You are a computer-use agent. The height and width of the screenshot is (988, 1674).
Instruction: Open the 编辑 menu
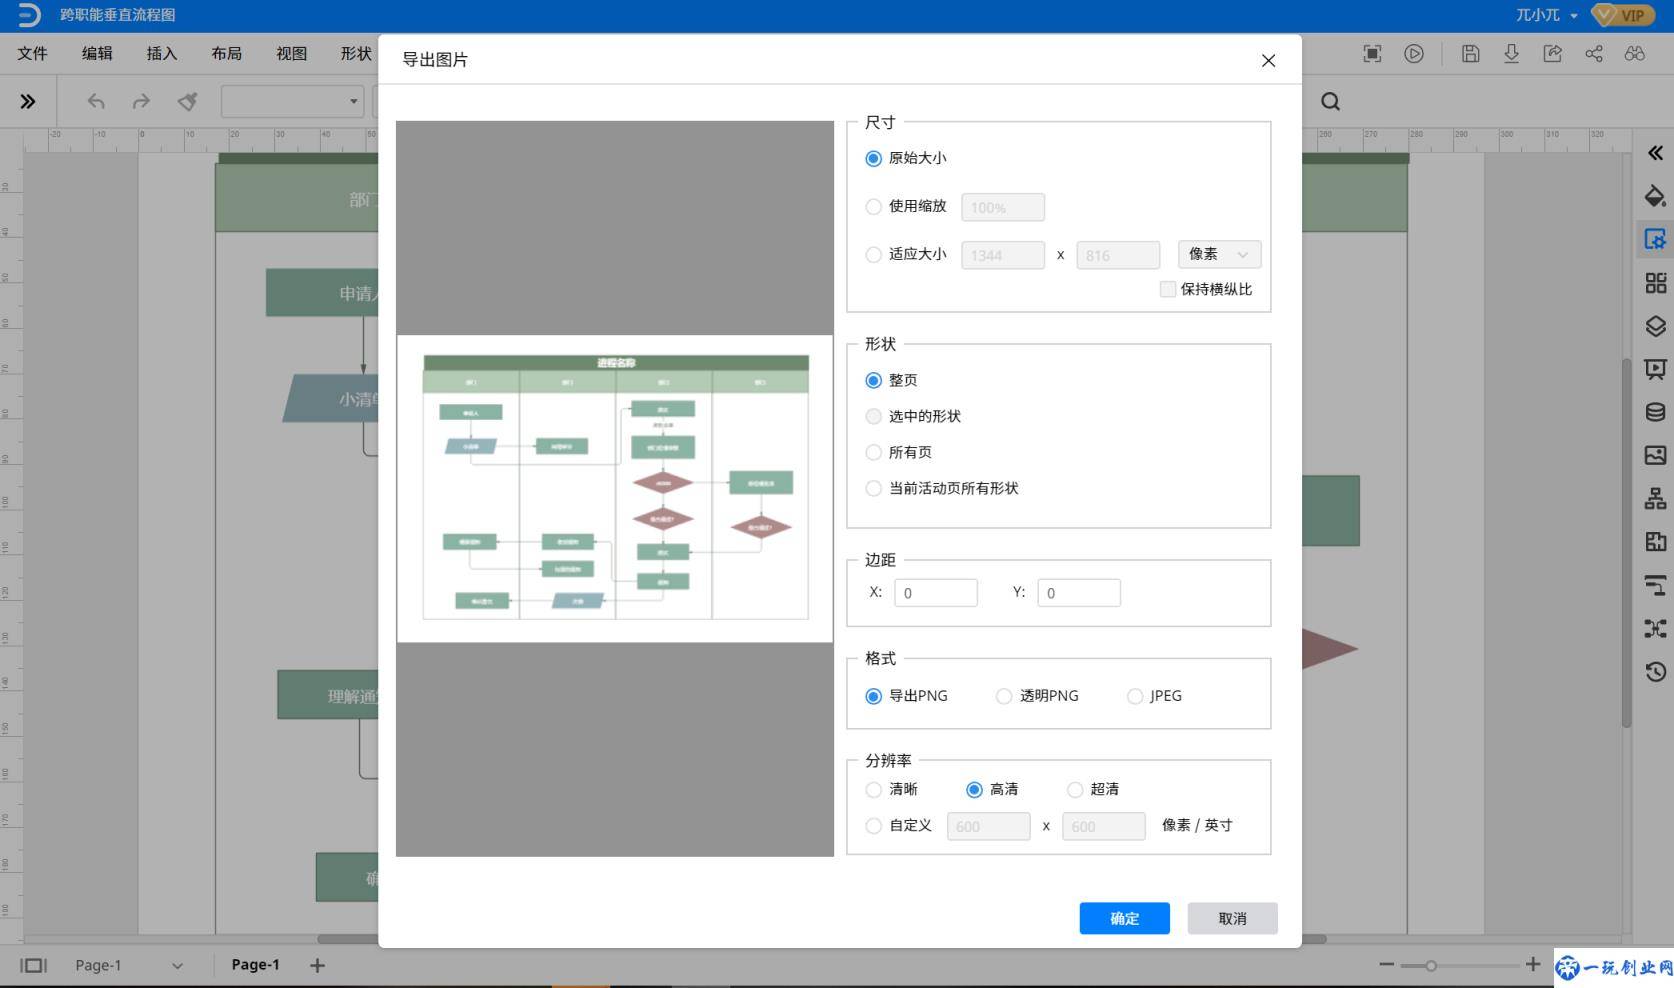coord(97,53)
